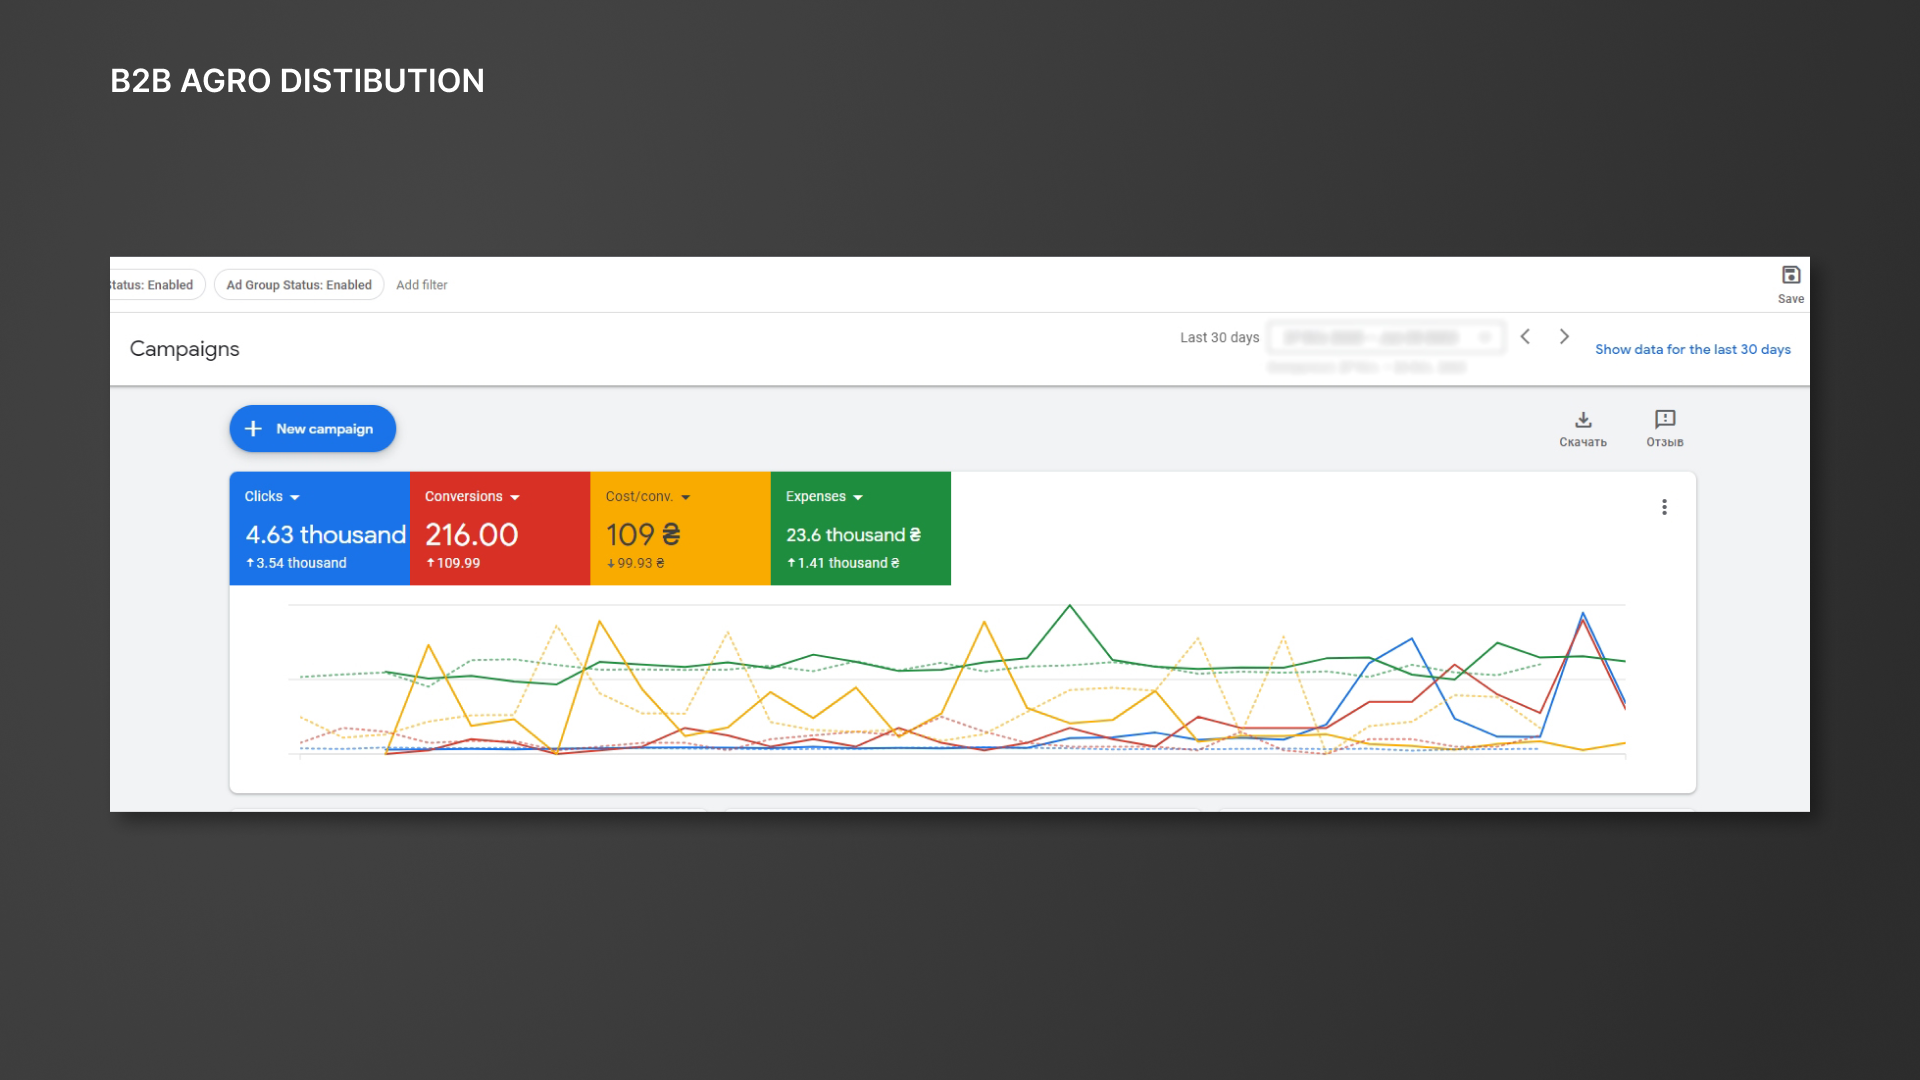Open the blurred date range picker
The height and width of the screenshot is (1080, 1920).
[x=1386, y=338]
